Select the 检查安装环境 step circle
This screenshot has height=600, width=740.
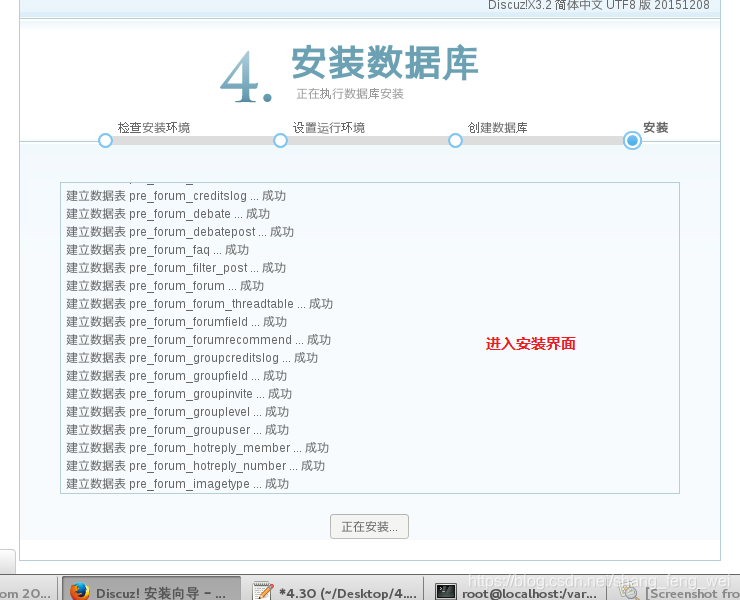tap(105, 140)
